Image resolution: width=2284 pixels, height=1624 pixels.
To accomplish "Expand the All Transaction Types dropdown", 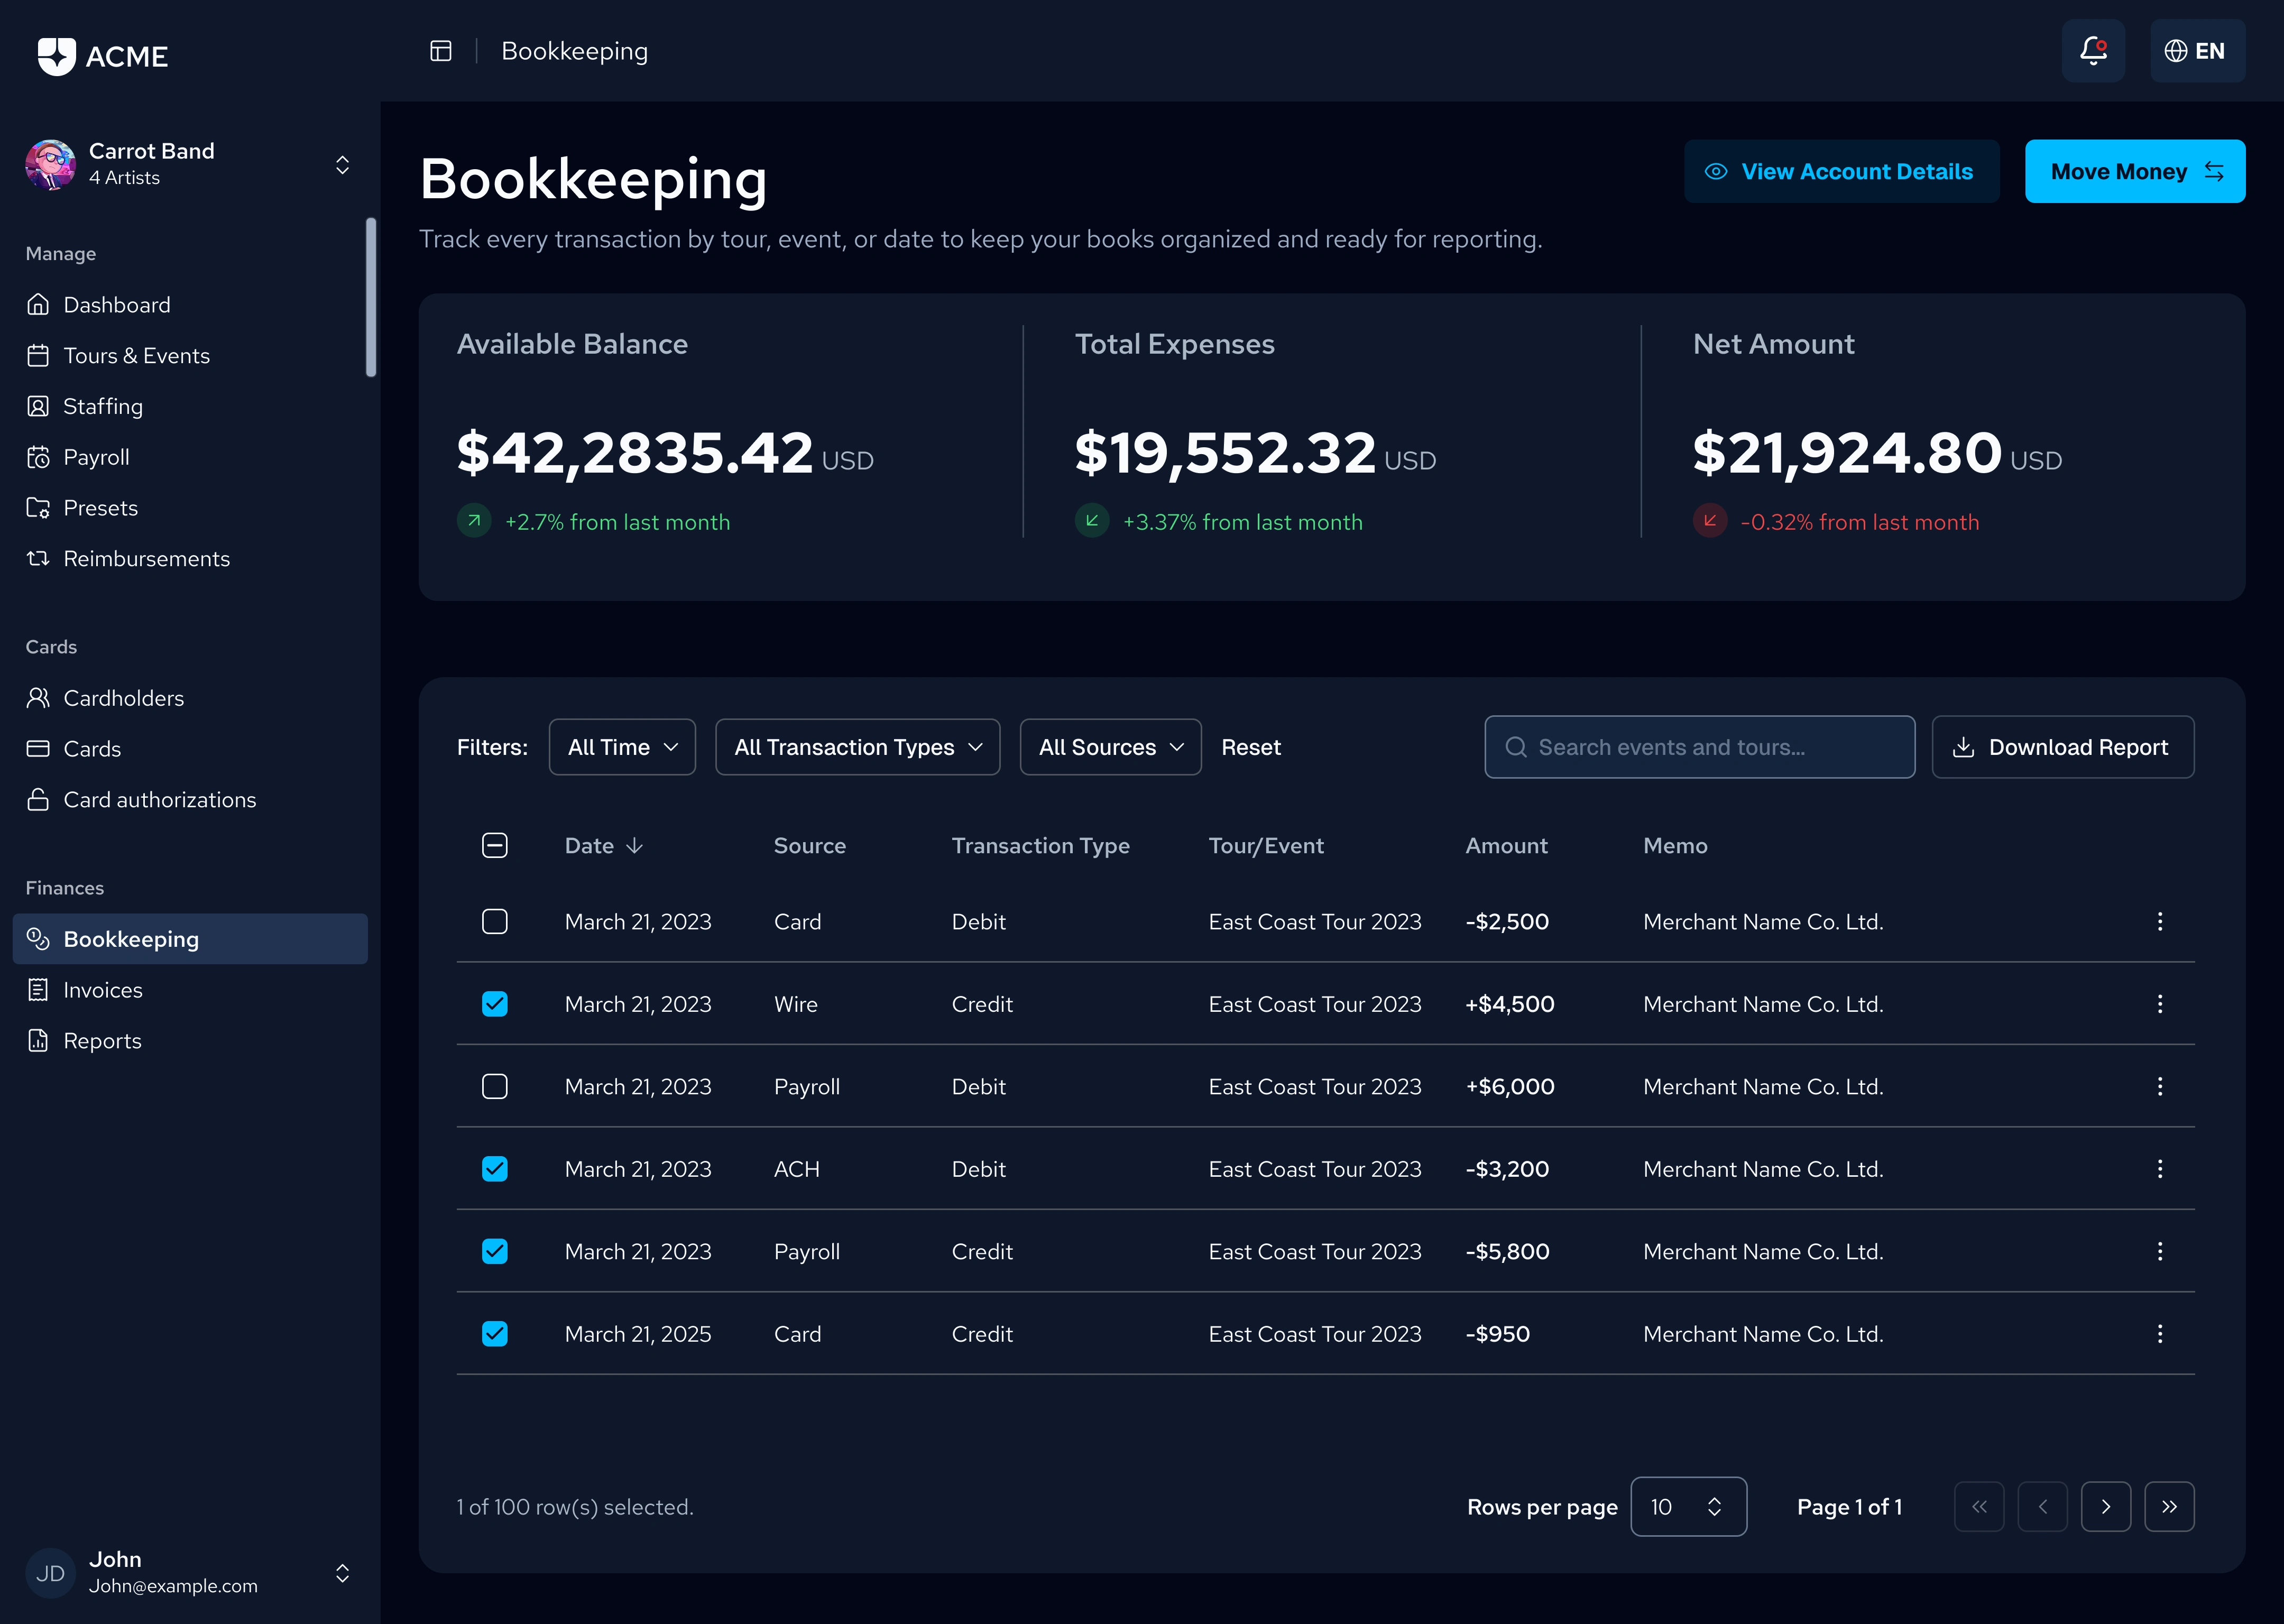I will coord(857,747).
